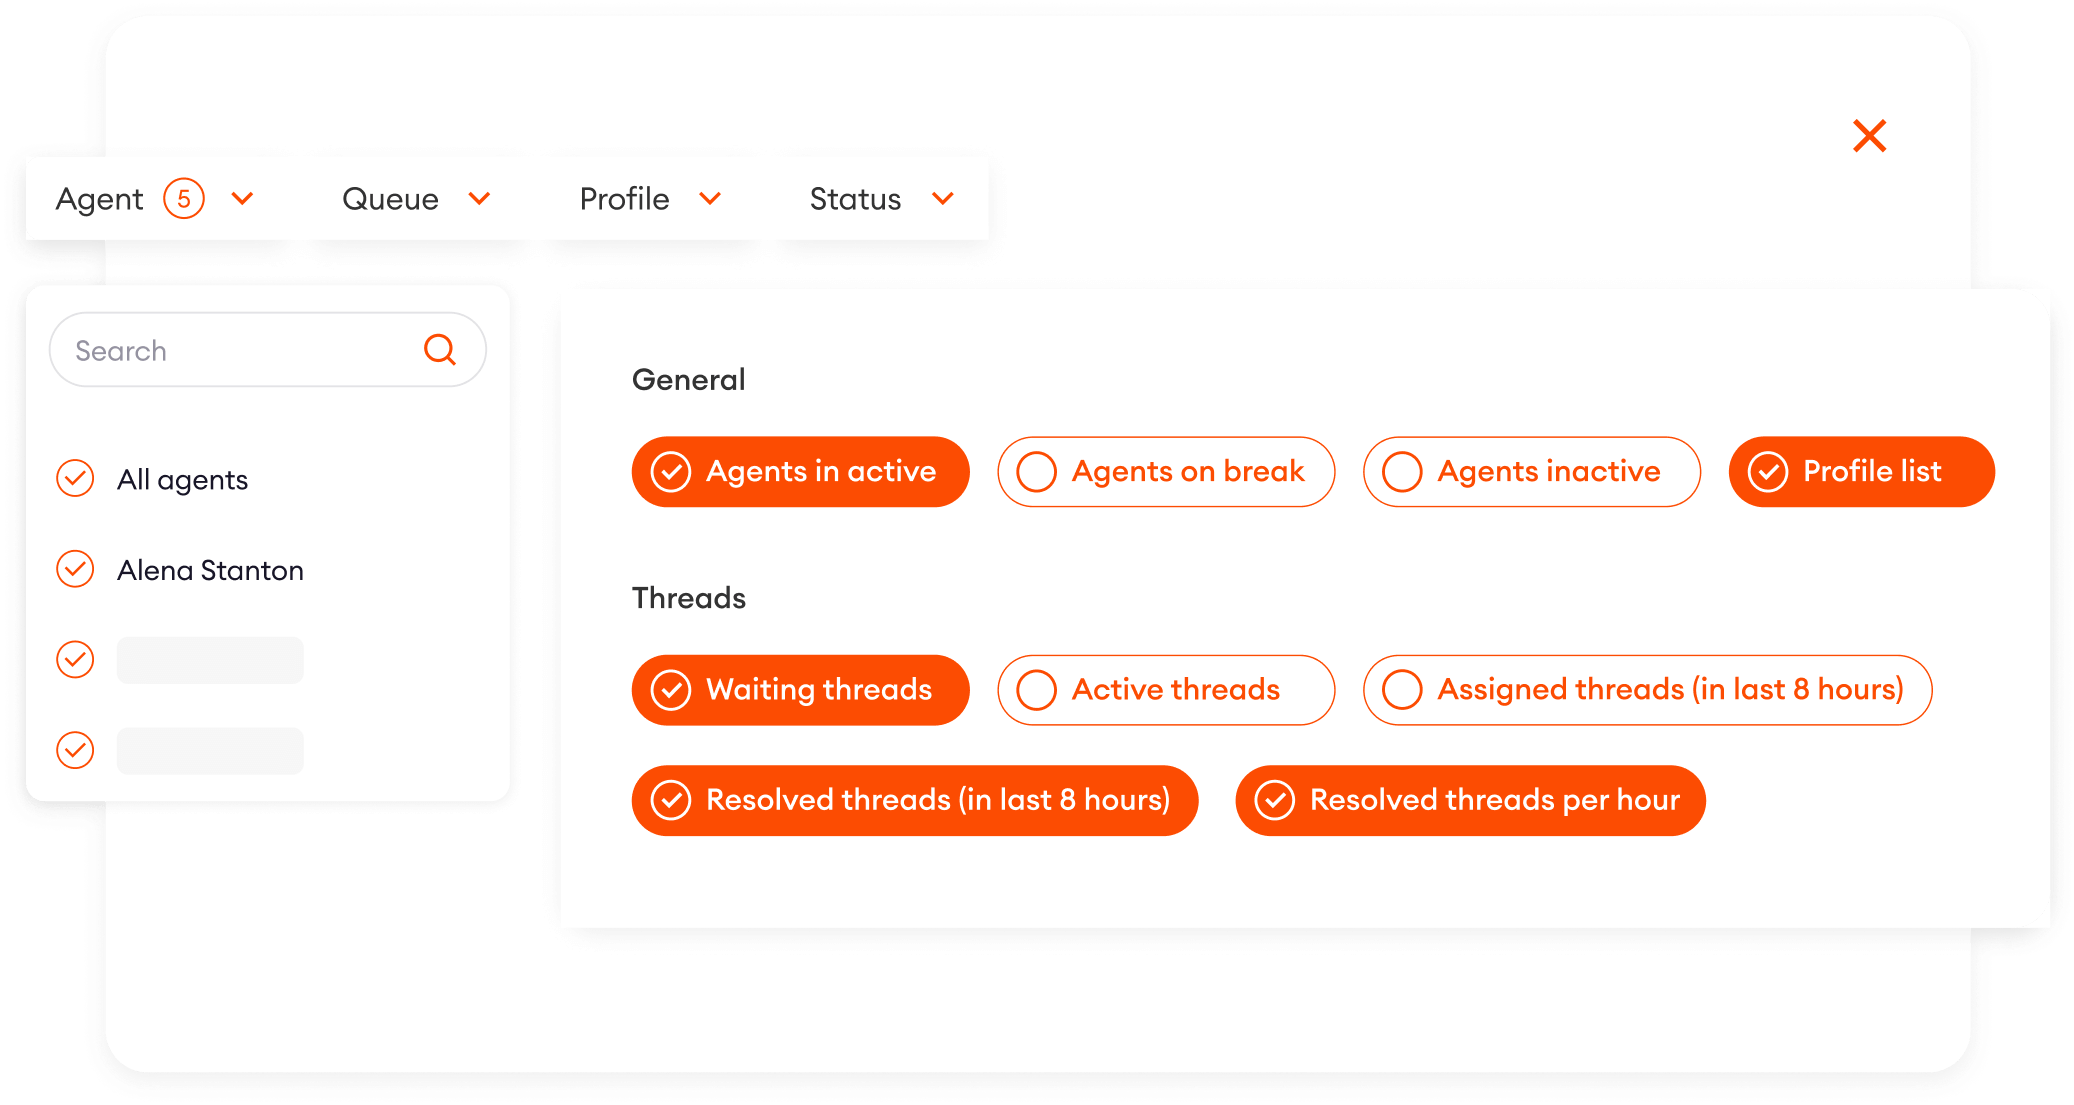Screen dimensions: 2074x1105
Task: Enable the Agents on break filter
Action: pos(1165,471)
